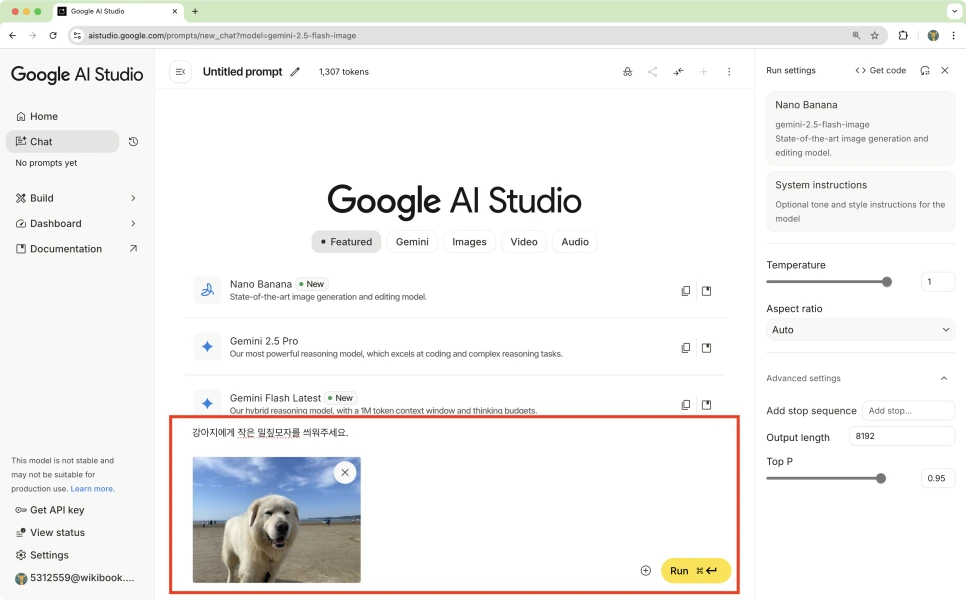Click the dog photo thumbnail
Image resolution: width=966 pixels, height=600 pixels.
point(277,520)
